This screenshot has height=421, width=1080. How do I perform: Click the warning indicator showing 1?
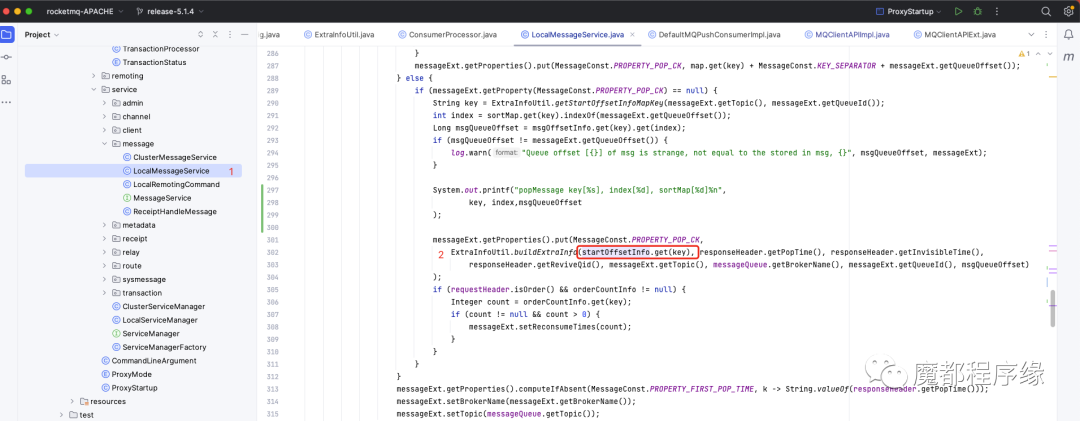[1024, 53]
